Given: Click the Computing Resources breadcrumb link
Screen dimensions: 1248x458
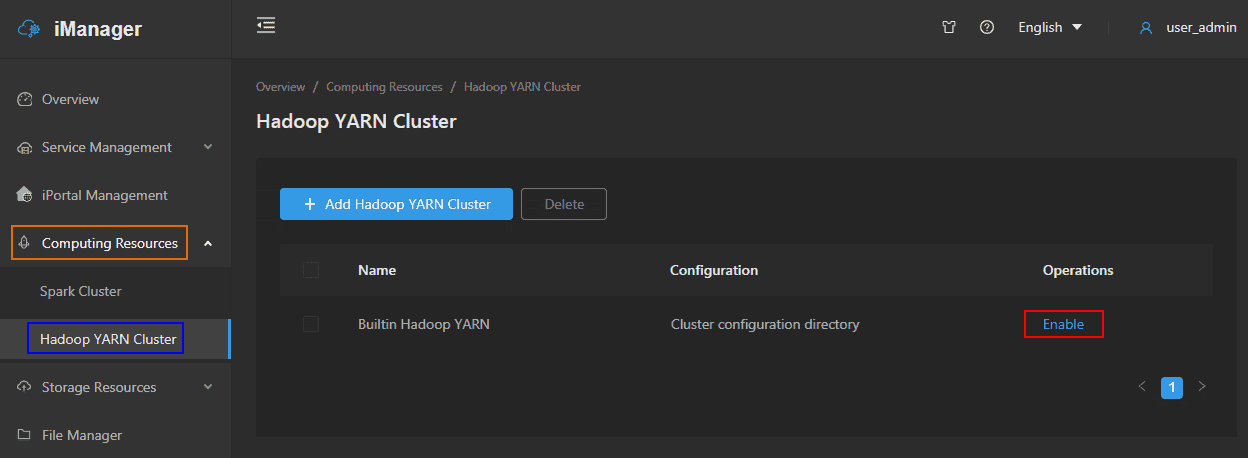Looking at the screenshot, I should tap(384, 87).
